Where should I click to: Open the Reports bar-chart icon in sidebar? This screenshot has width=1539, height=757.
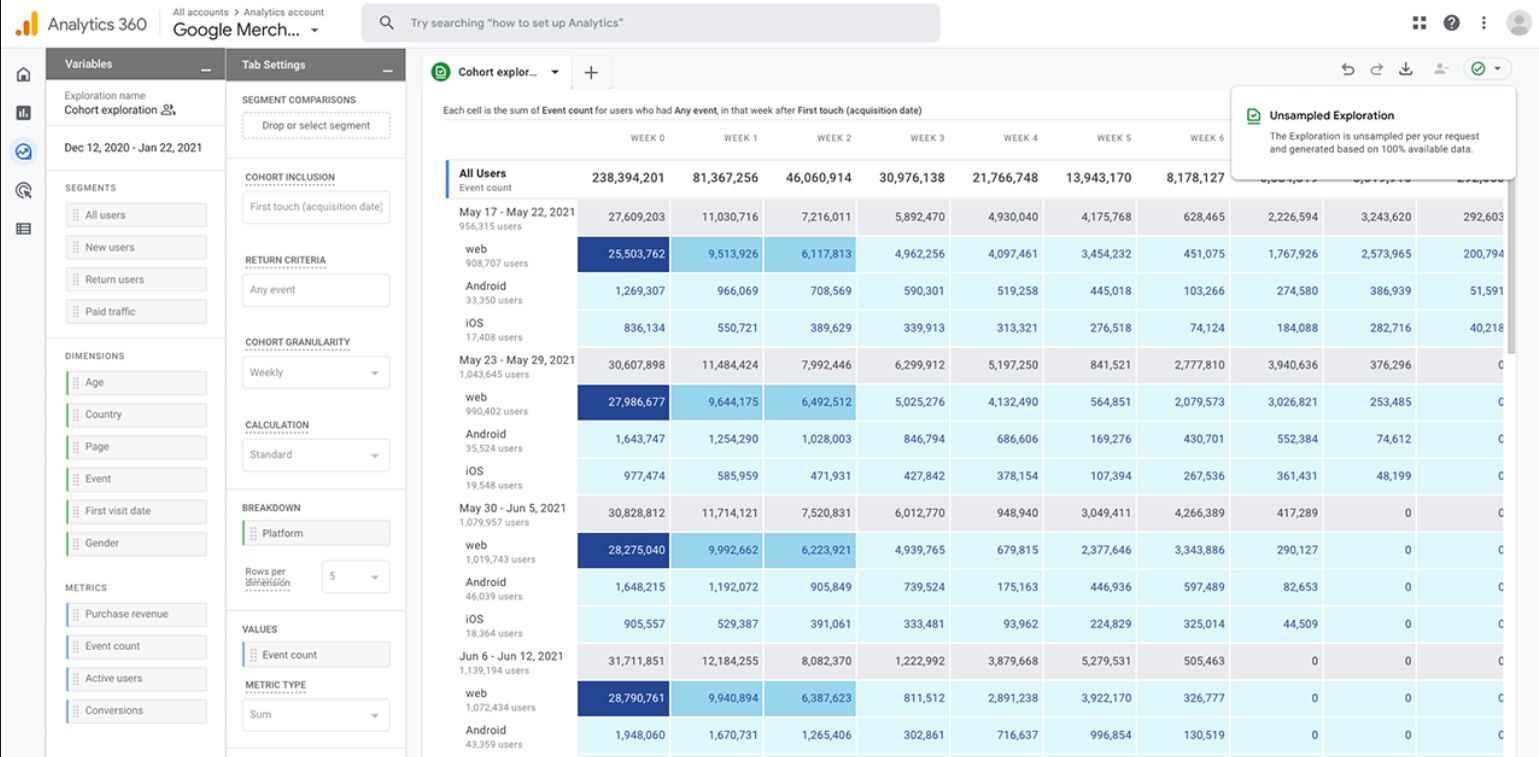tap(23, 113)
